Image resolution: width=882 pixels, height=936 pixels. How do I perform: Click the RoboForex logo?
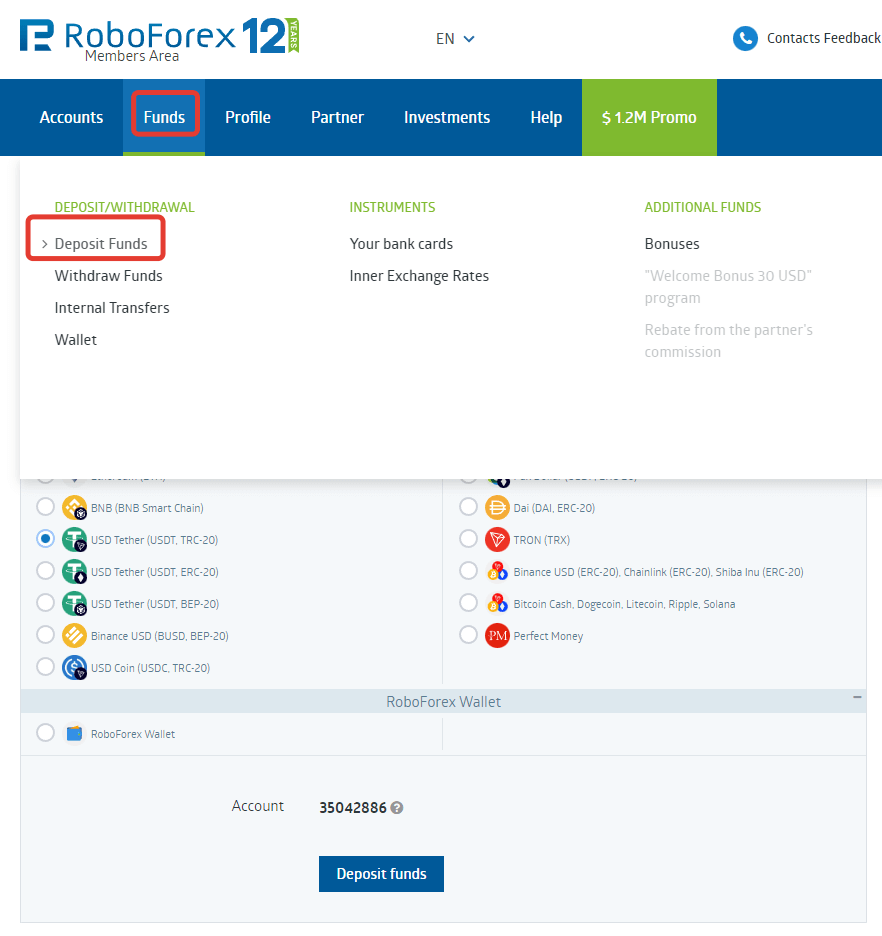coord(159,38)
